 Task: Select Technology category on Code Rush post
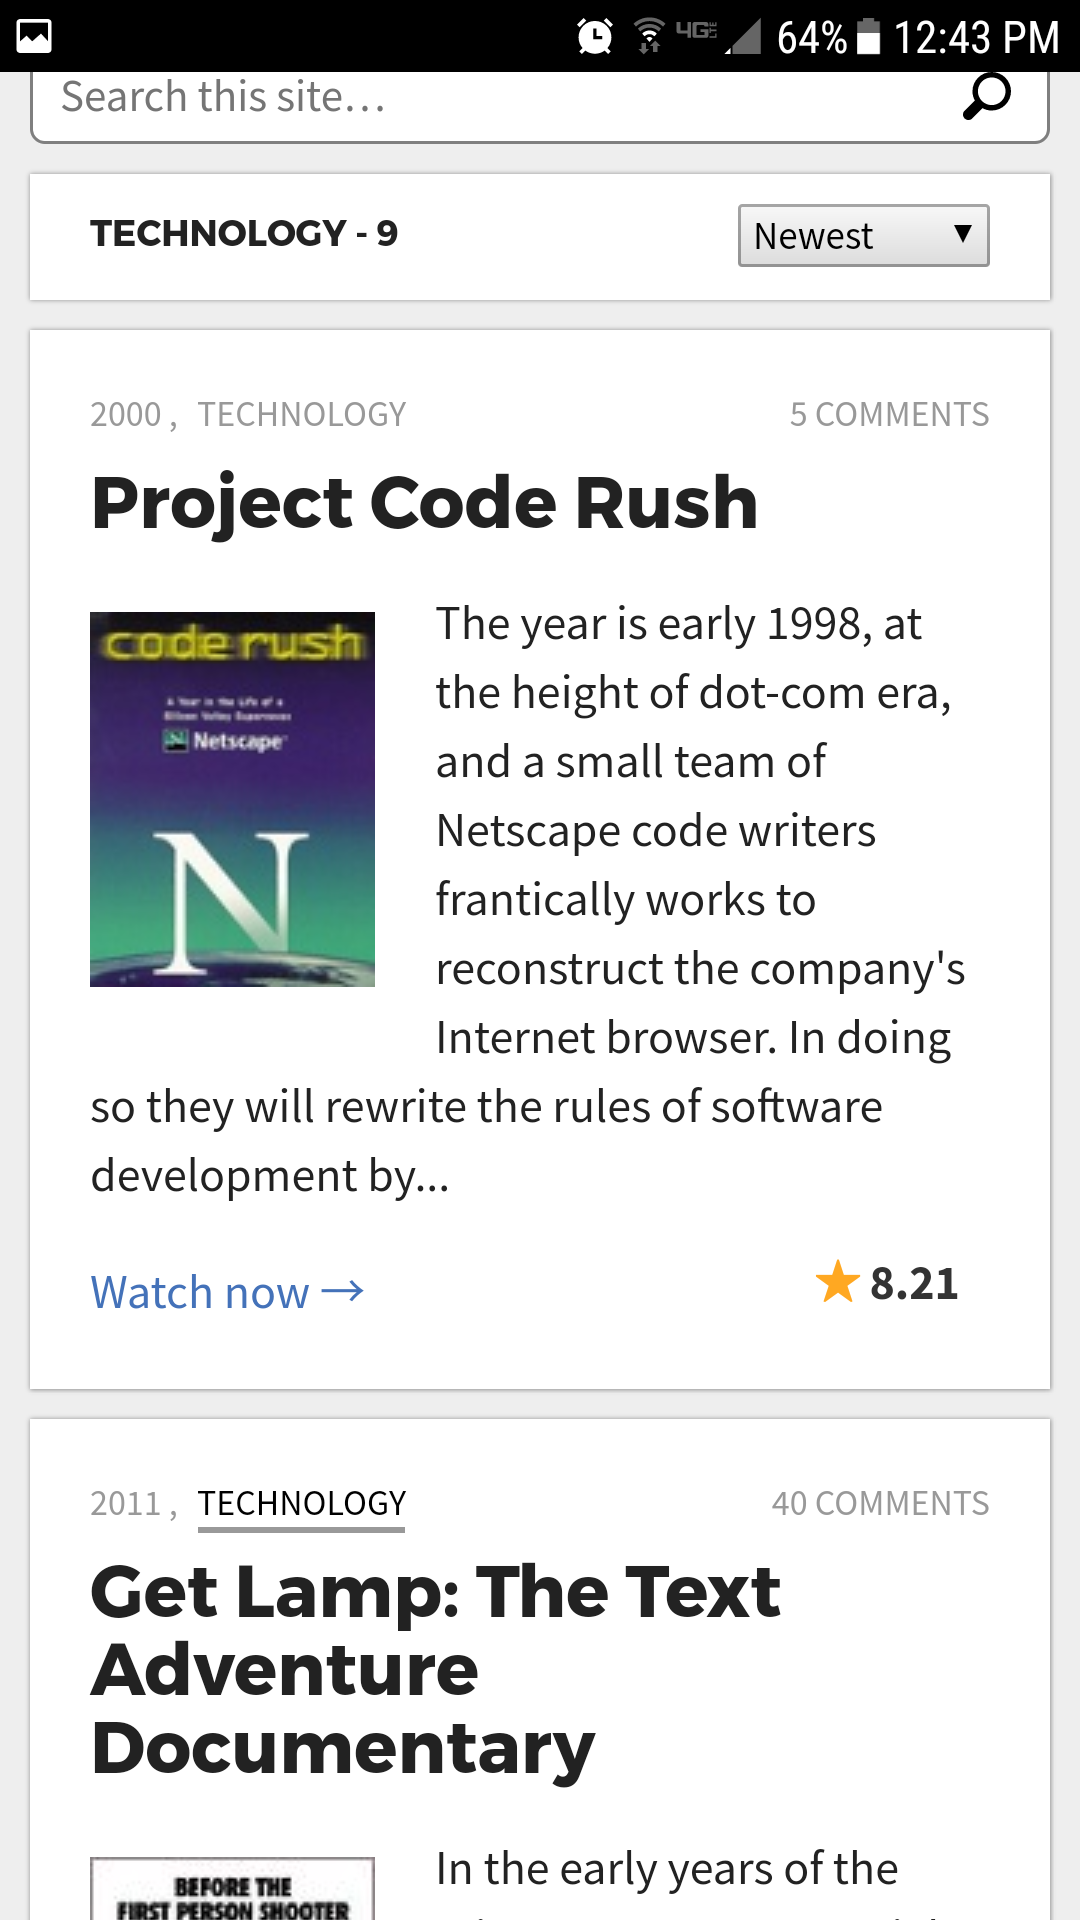[x=302, y=414]
